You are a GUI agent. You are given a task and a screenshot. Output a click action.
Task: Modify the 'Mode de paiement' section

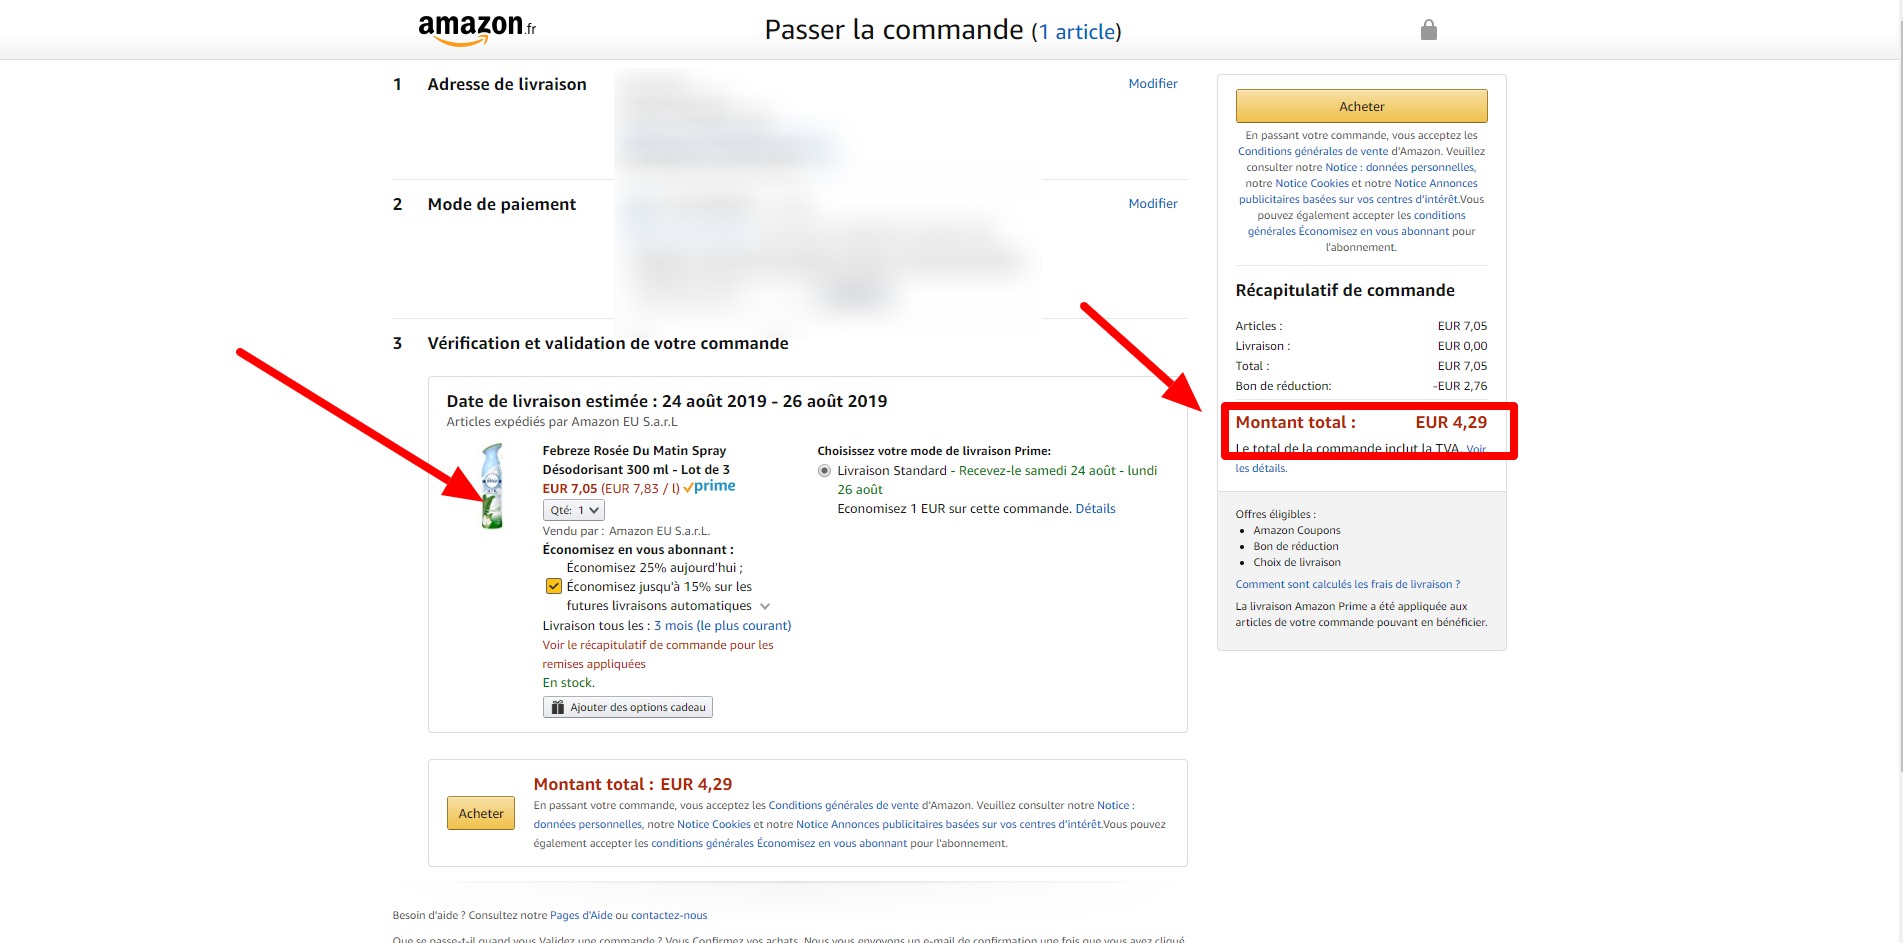coord(1152,203)
